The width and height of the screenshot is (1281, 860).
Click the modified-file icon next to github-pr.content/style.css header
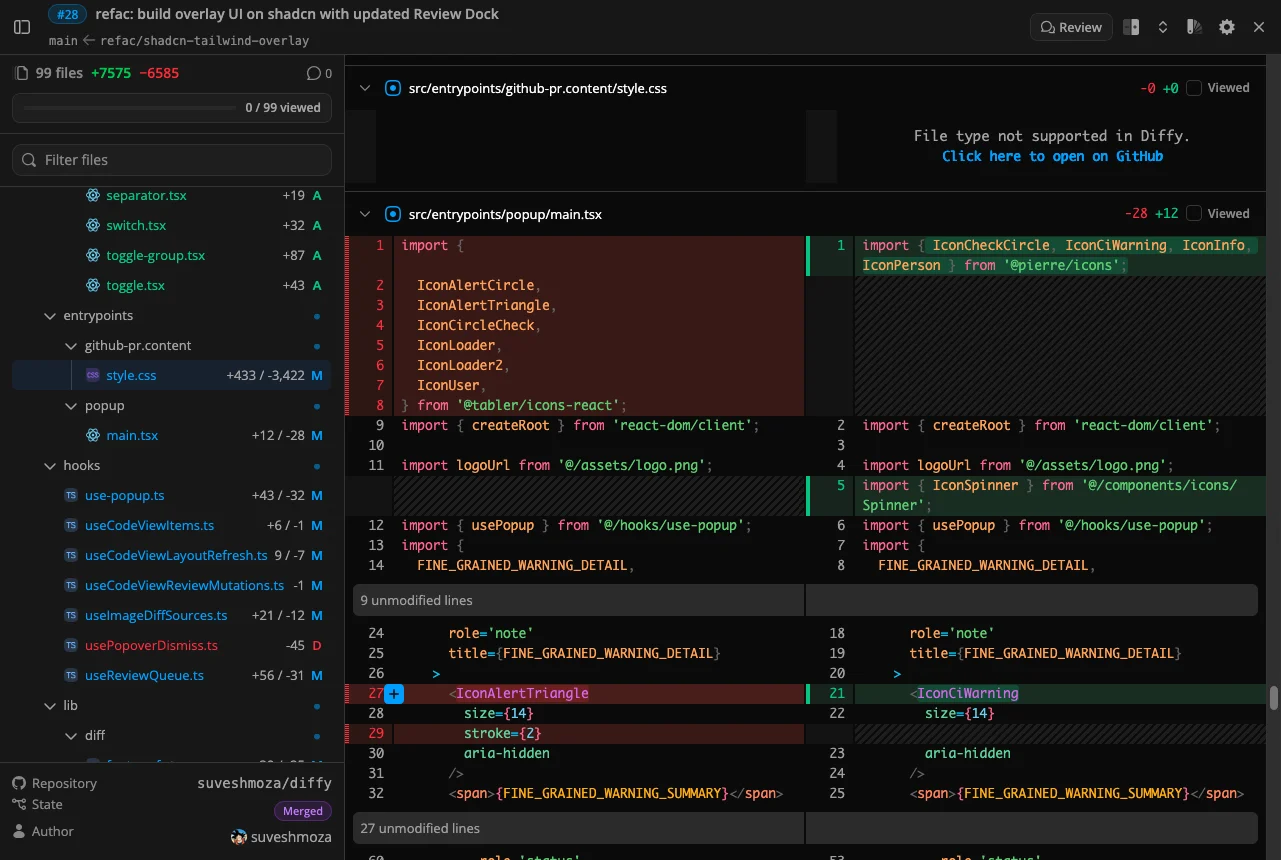393,88
